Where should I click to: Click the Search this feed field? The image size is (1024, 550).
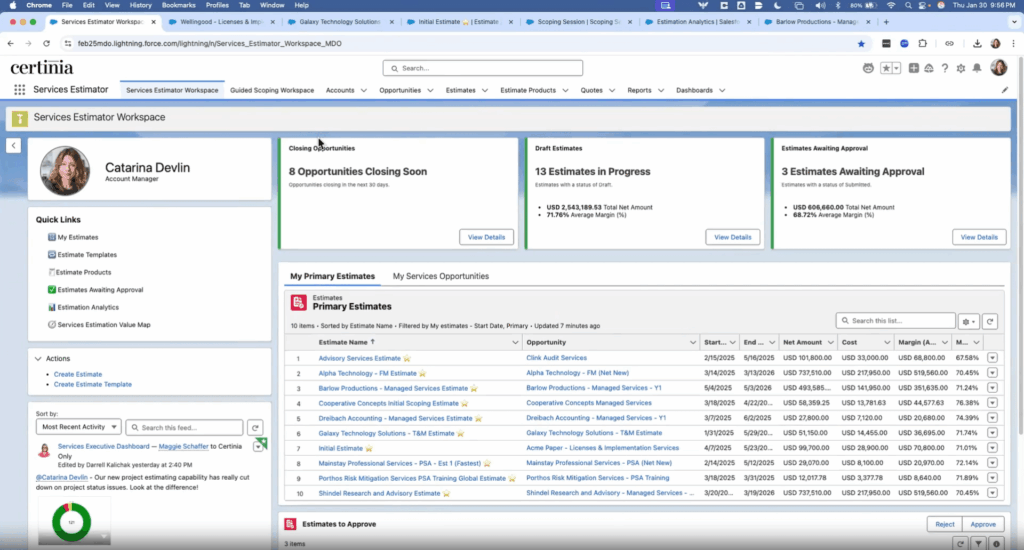tap(184, 427)
